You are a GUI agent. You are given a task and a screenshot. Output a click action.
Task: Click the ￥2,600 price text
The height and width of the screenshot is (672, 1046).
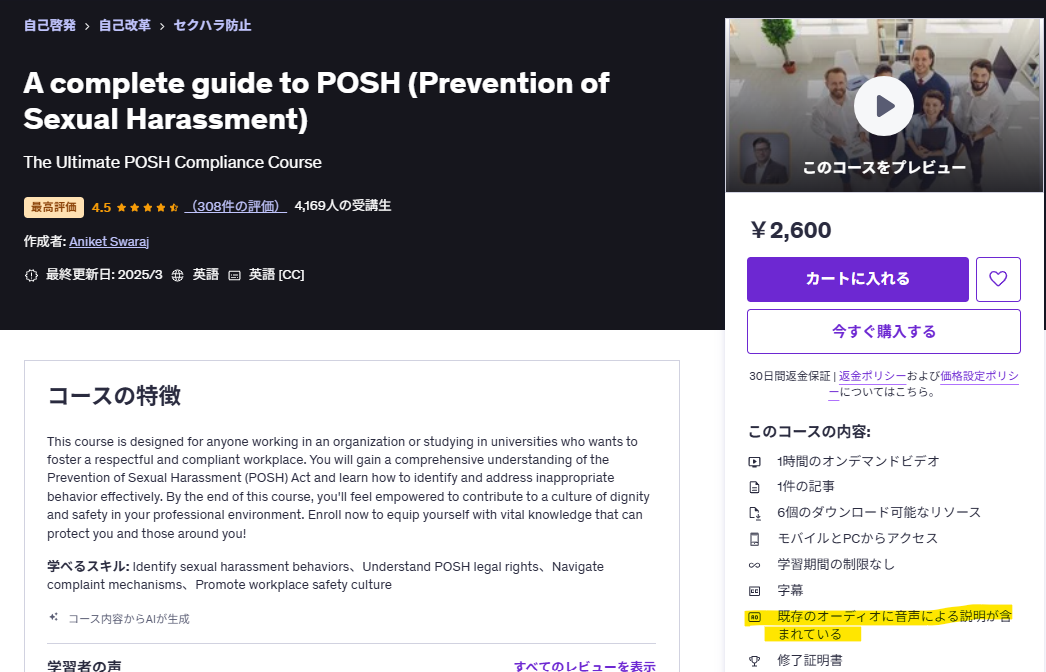coord(790,230)
